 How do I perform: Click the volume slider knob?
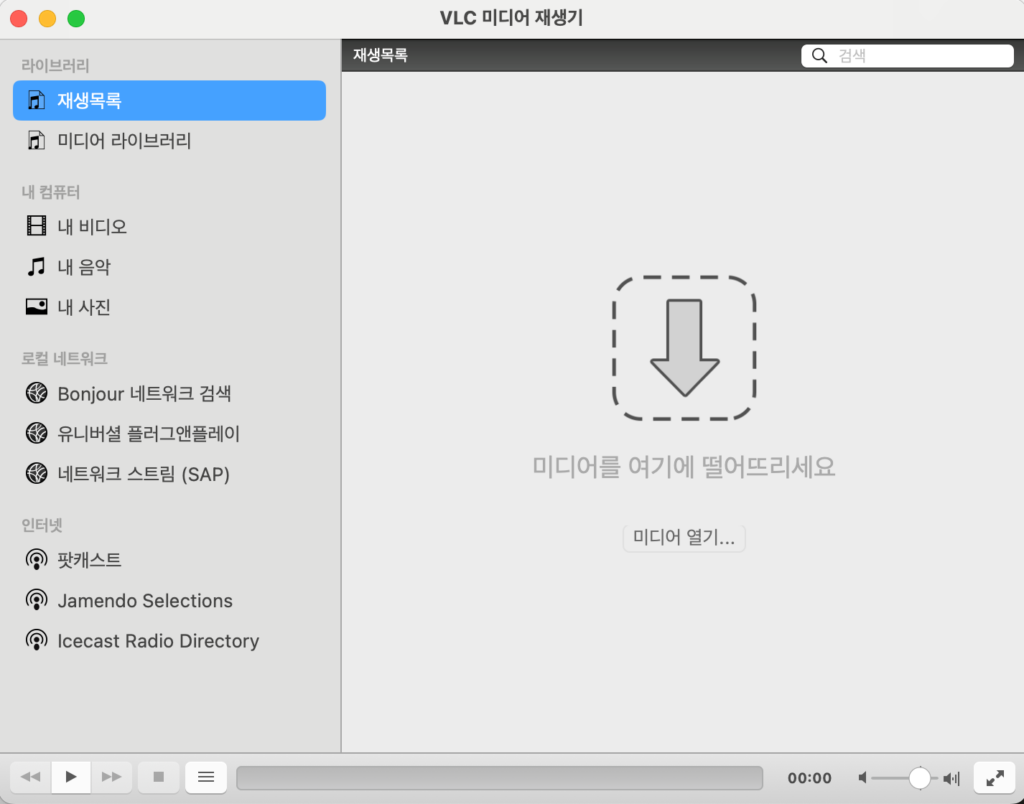(x=920, y=777)
